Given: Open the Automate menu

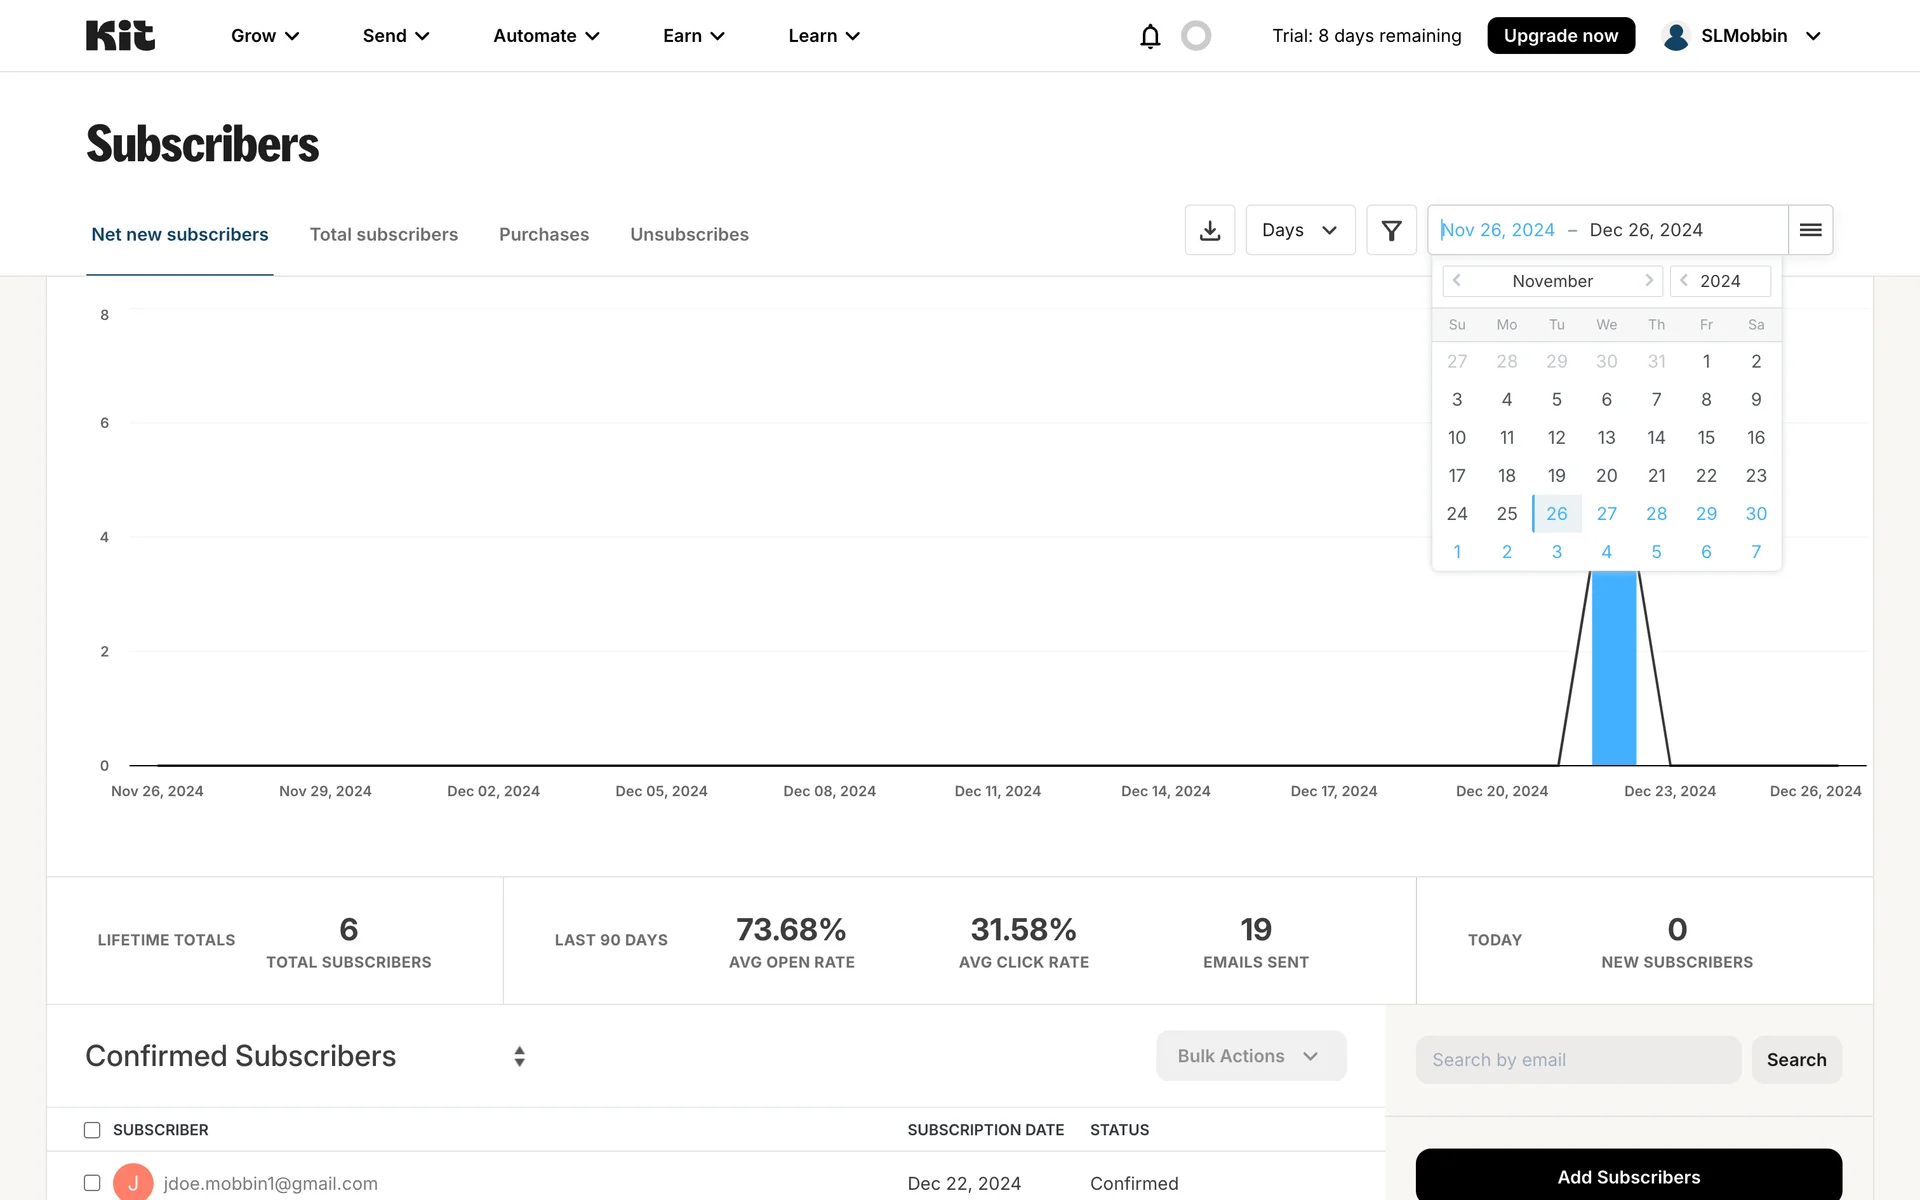Looking at the screenshot, I should 546,36.
